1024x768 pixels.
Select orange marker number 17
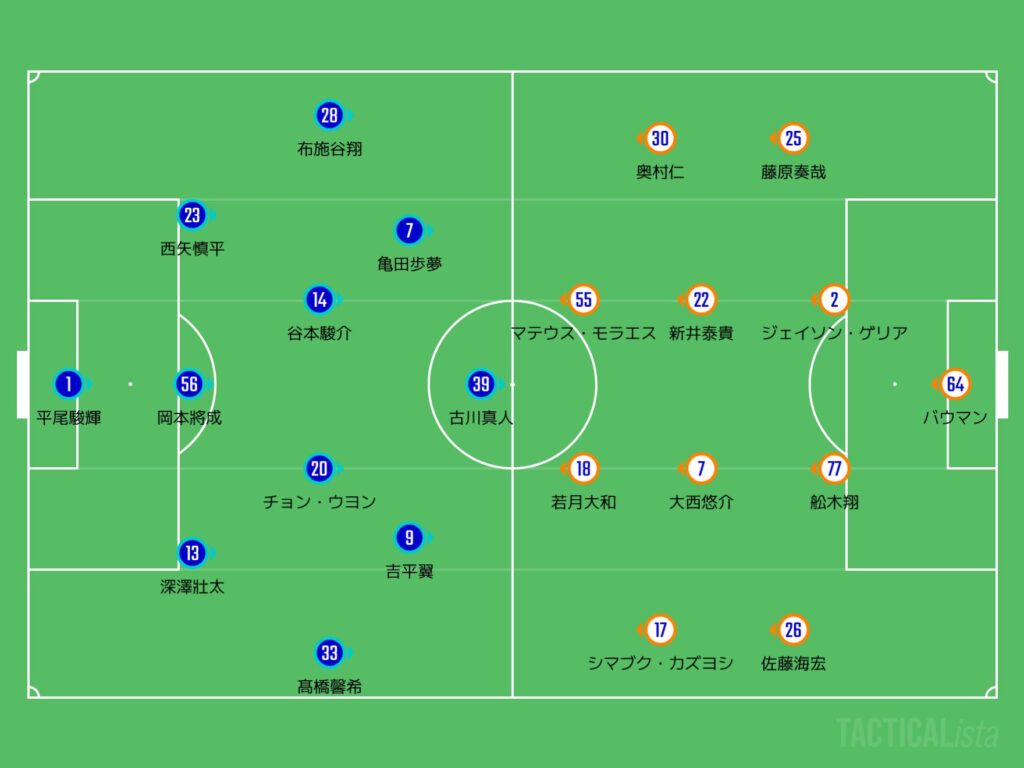[660, 630]
